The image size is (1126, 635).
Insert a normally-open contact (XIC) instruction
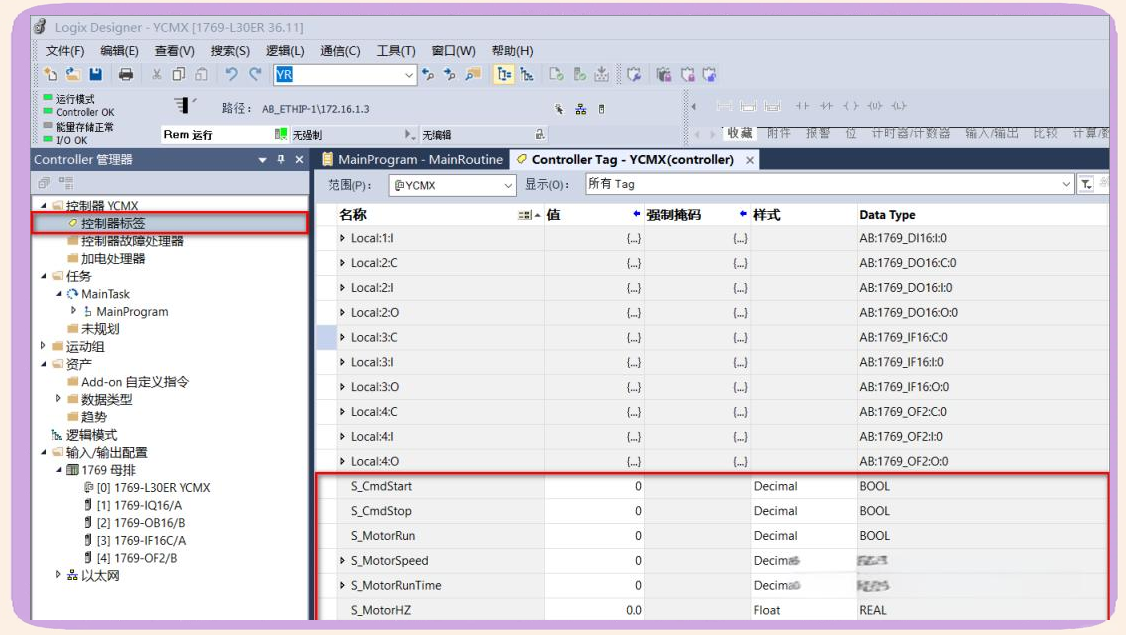coord(802,106)
